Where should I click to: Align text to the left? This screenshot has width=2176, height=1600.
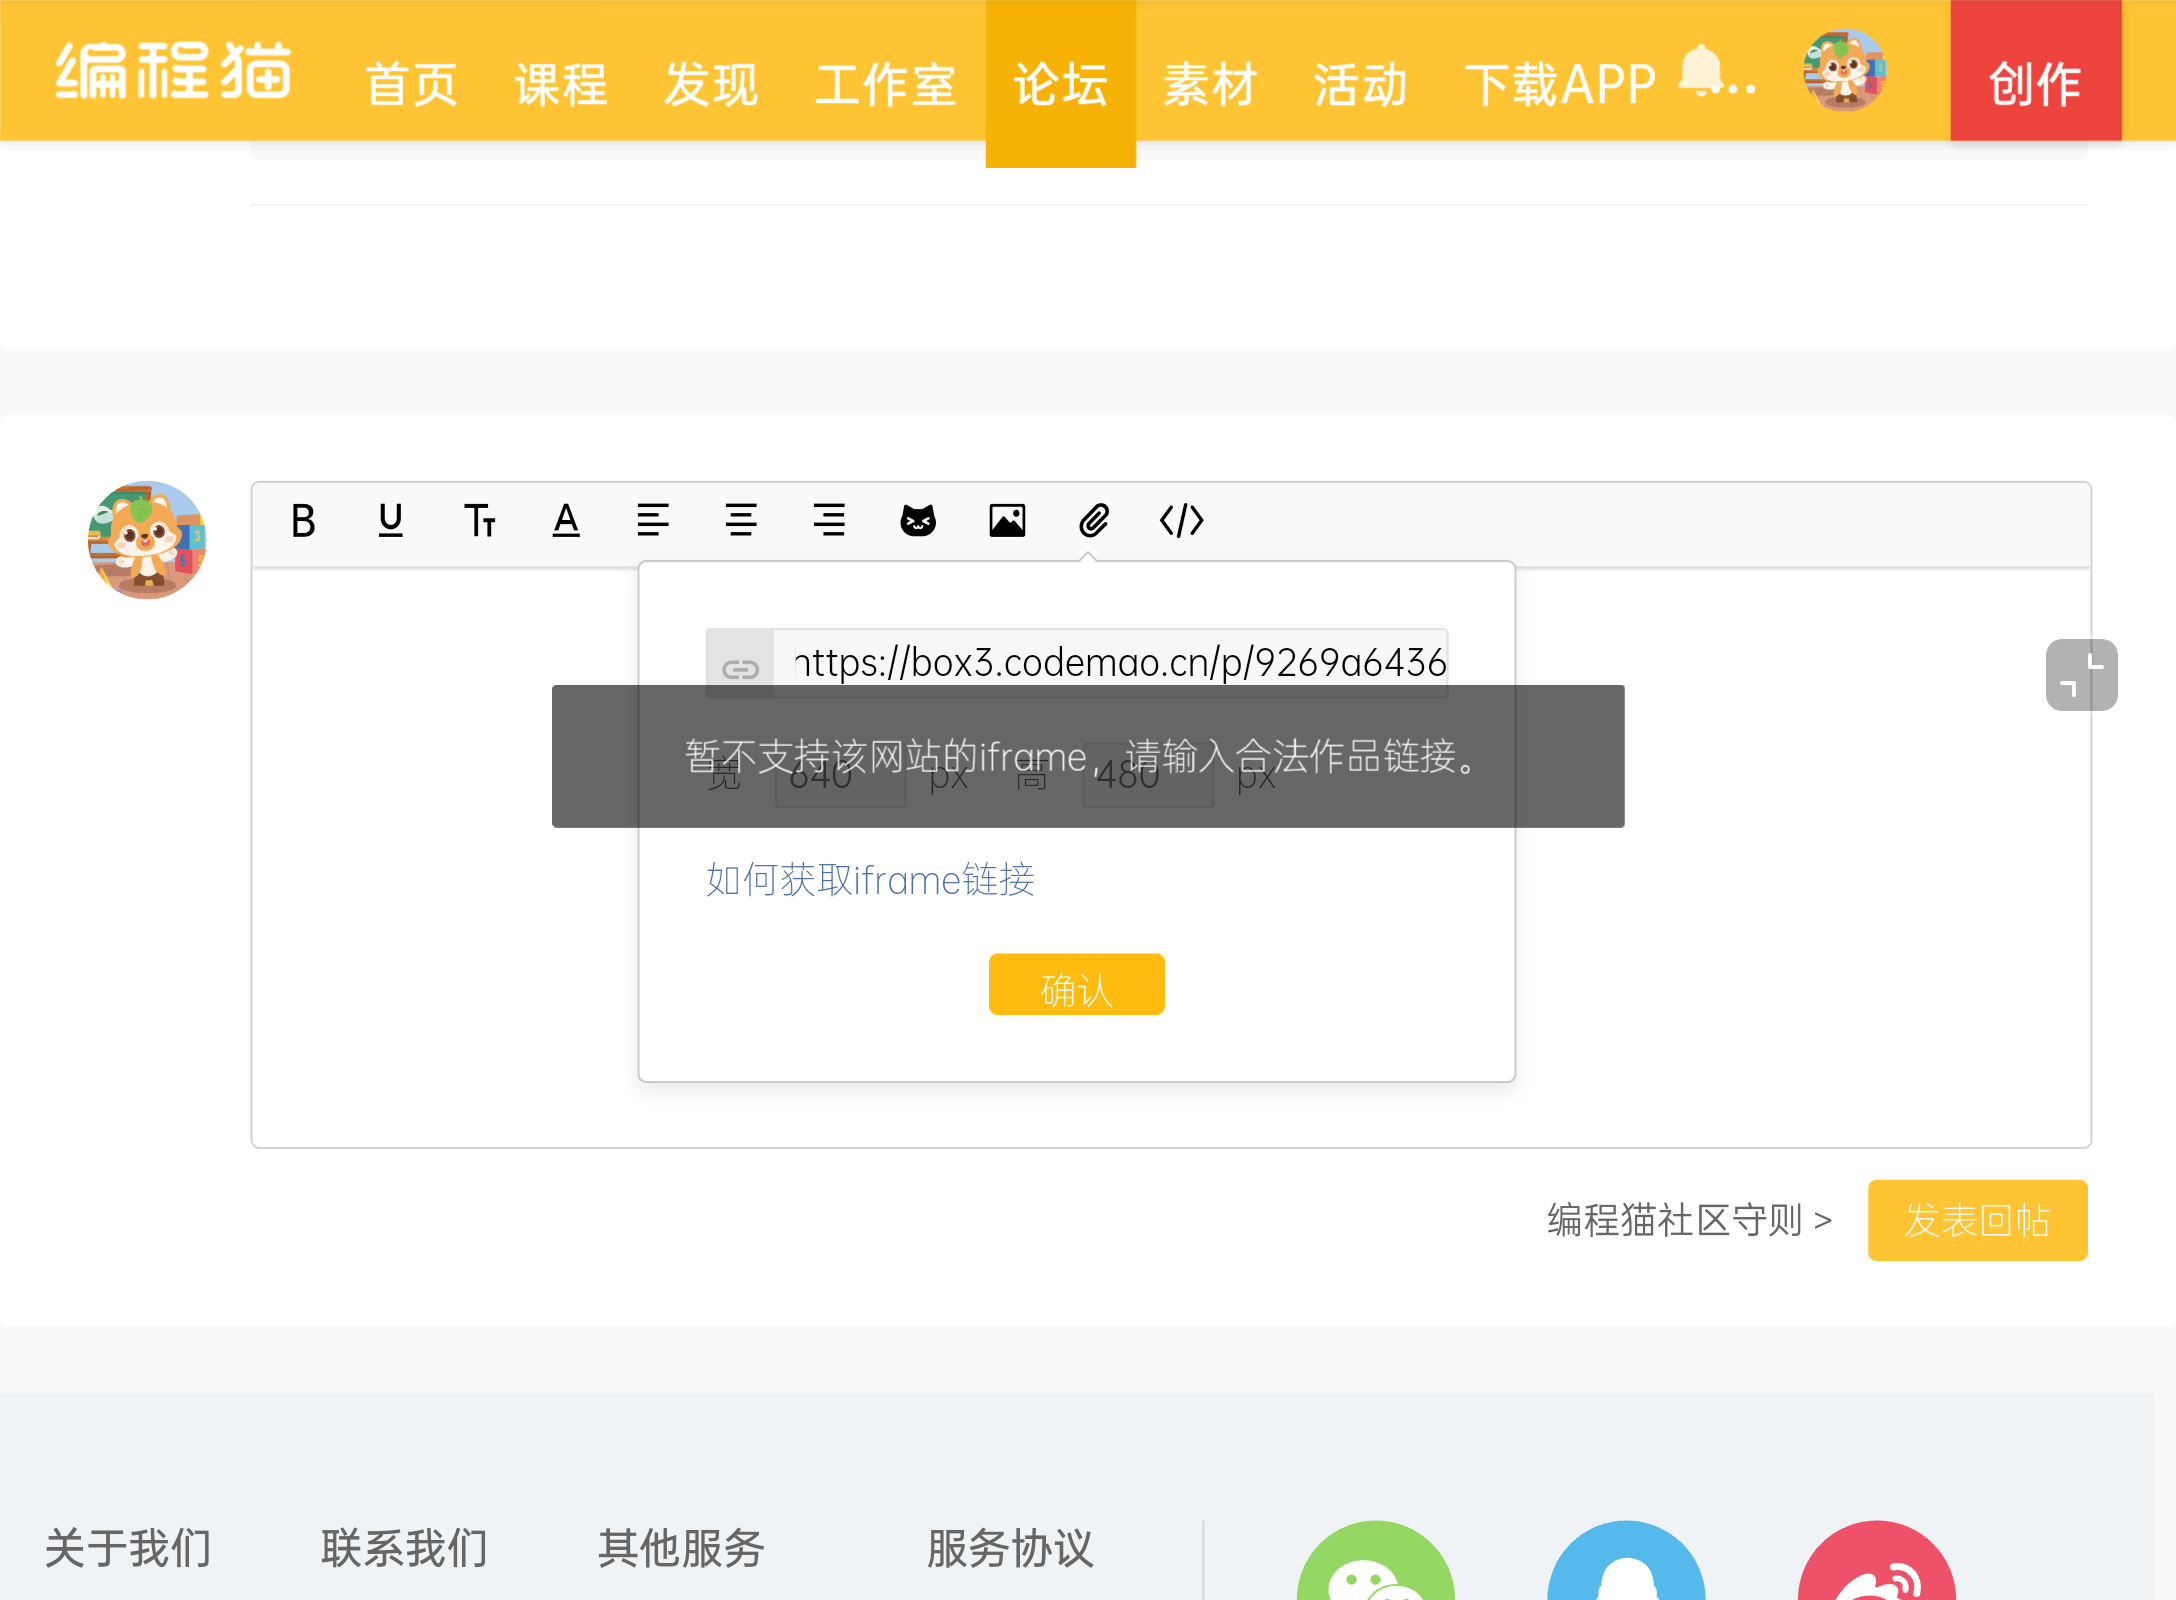click(653, 521)
